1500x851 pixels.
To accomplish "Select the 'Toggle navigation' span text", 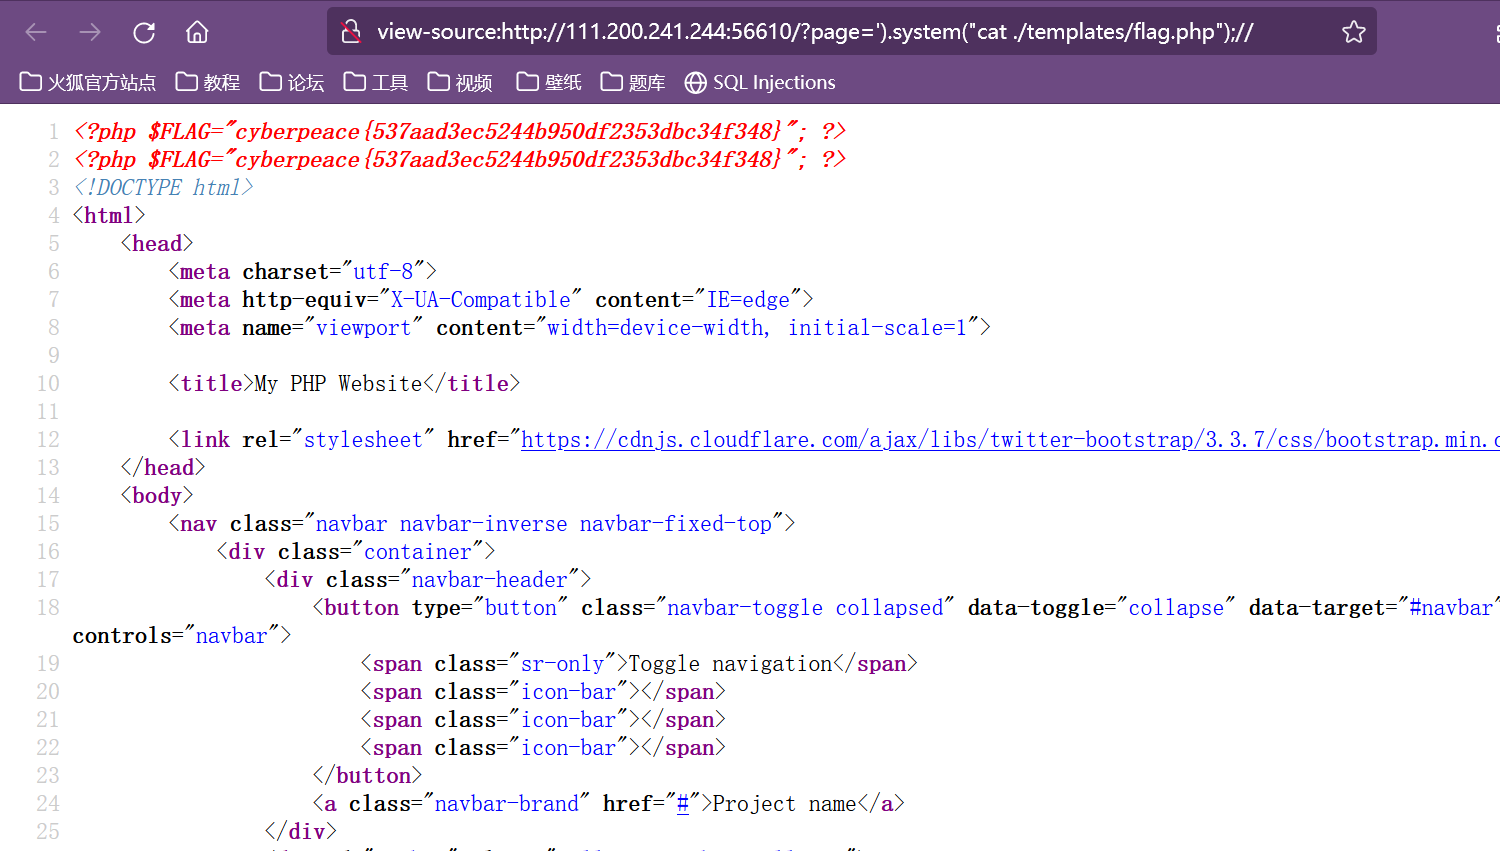I will [730, 664].
